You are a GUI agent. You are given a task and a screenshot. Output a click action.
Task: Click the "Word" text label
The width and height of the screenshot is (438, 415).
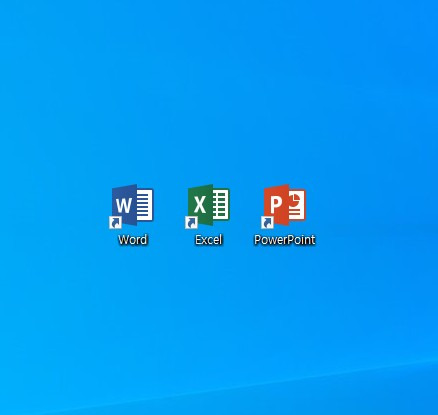(x=133, y=240)
